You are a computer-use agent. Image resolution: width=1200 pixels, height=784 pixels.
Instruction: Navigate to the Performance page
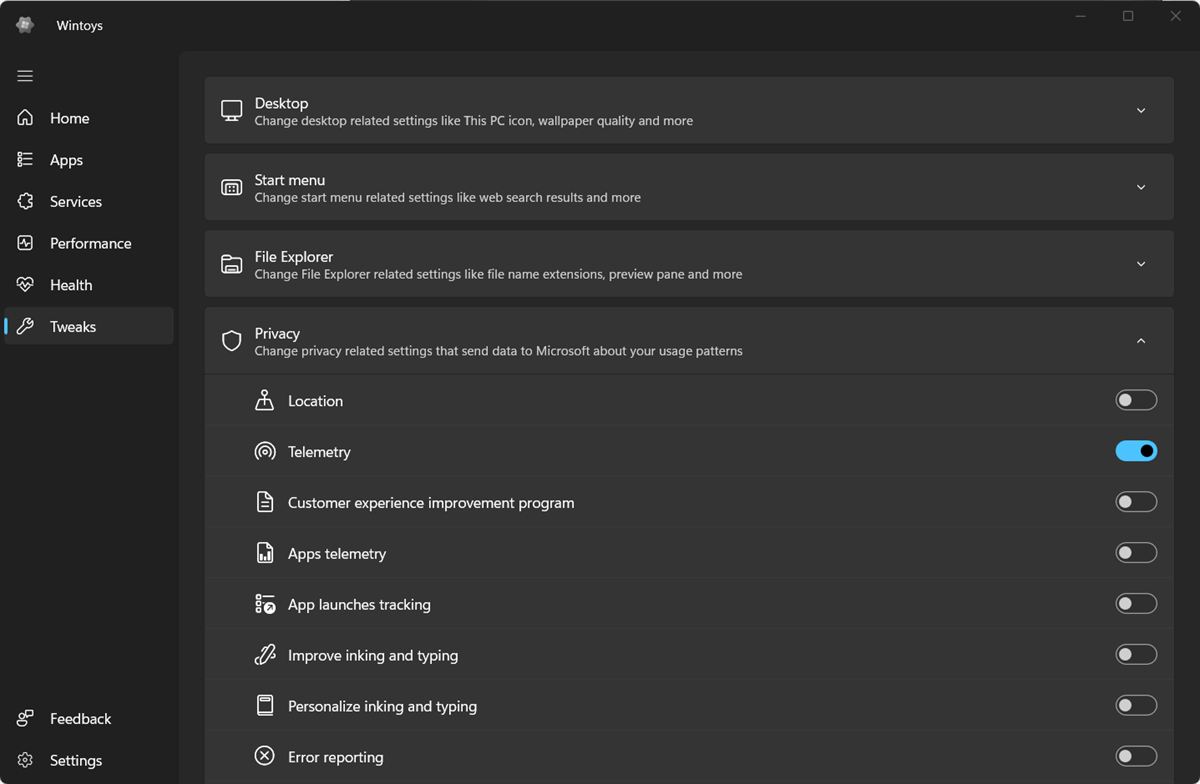pyautogui.click(x=89, y=243)
